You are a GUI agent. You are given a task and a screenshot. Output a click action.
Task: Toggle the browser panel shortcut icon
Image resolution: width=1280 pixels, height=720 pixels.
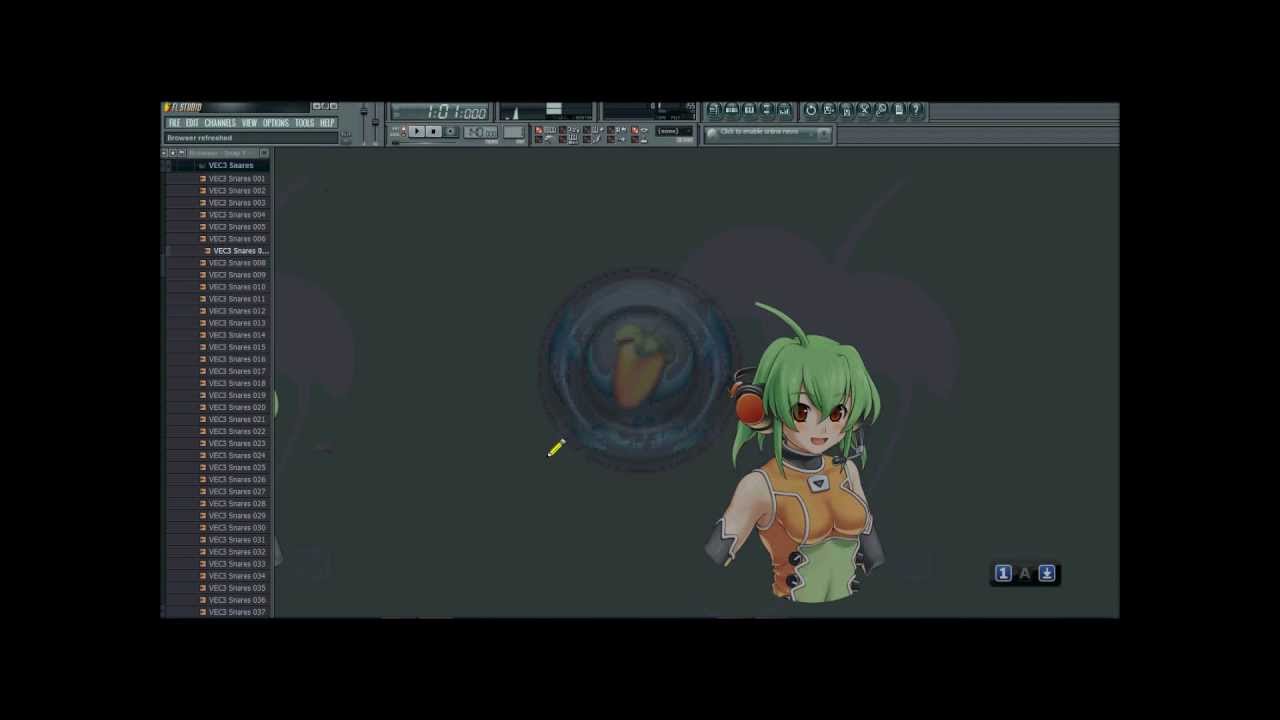766,110
